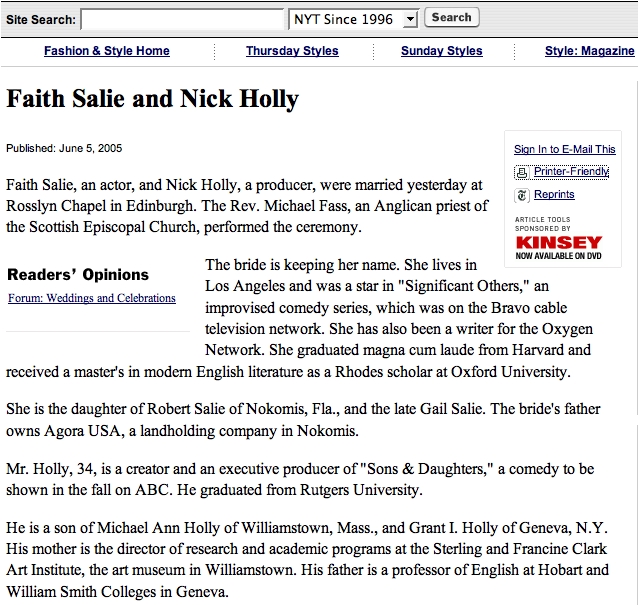638x605 pixels.
Task: Click the Reprints link
Action: click(x=554, y=194)
